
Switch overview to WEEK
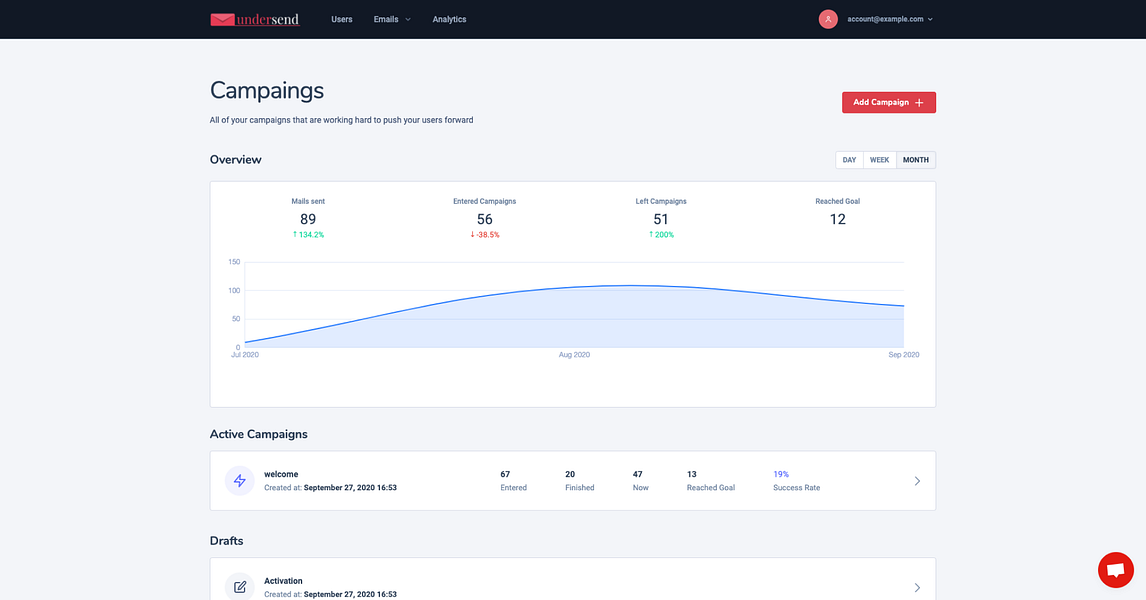click(x=879, y=160)
